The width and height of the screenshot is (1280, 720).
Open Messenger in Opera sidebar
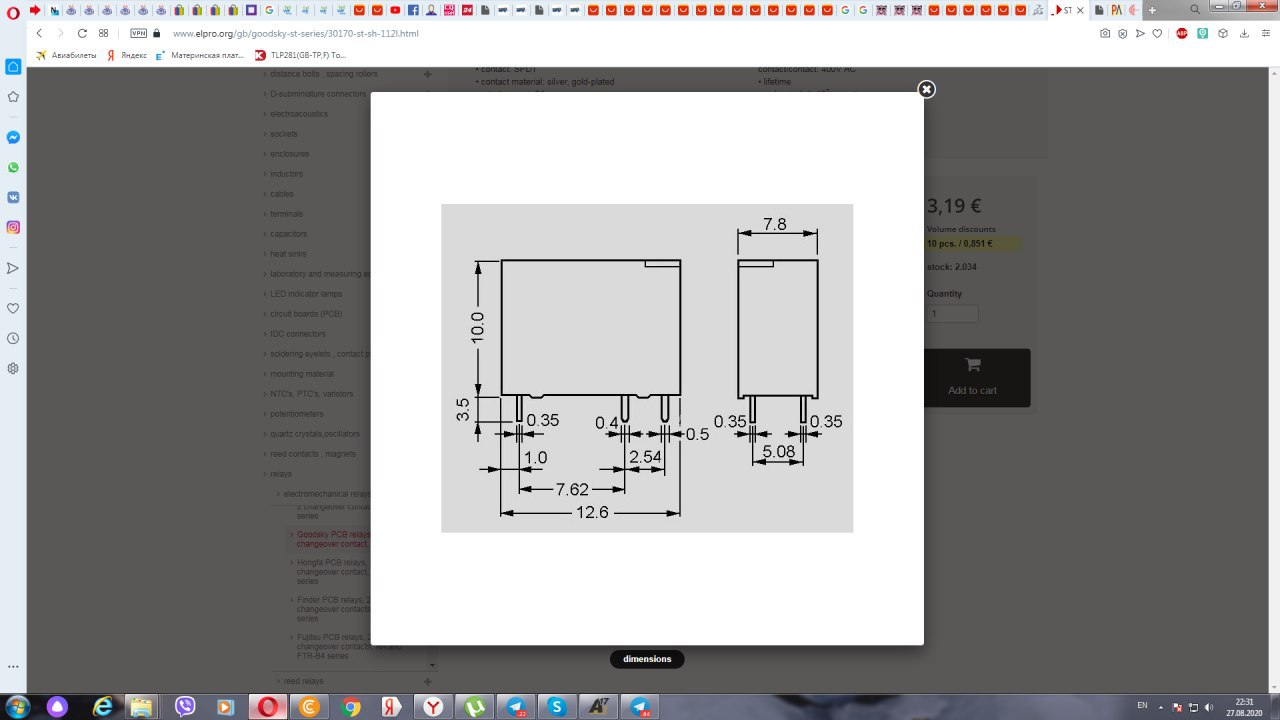coord(13,137)
